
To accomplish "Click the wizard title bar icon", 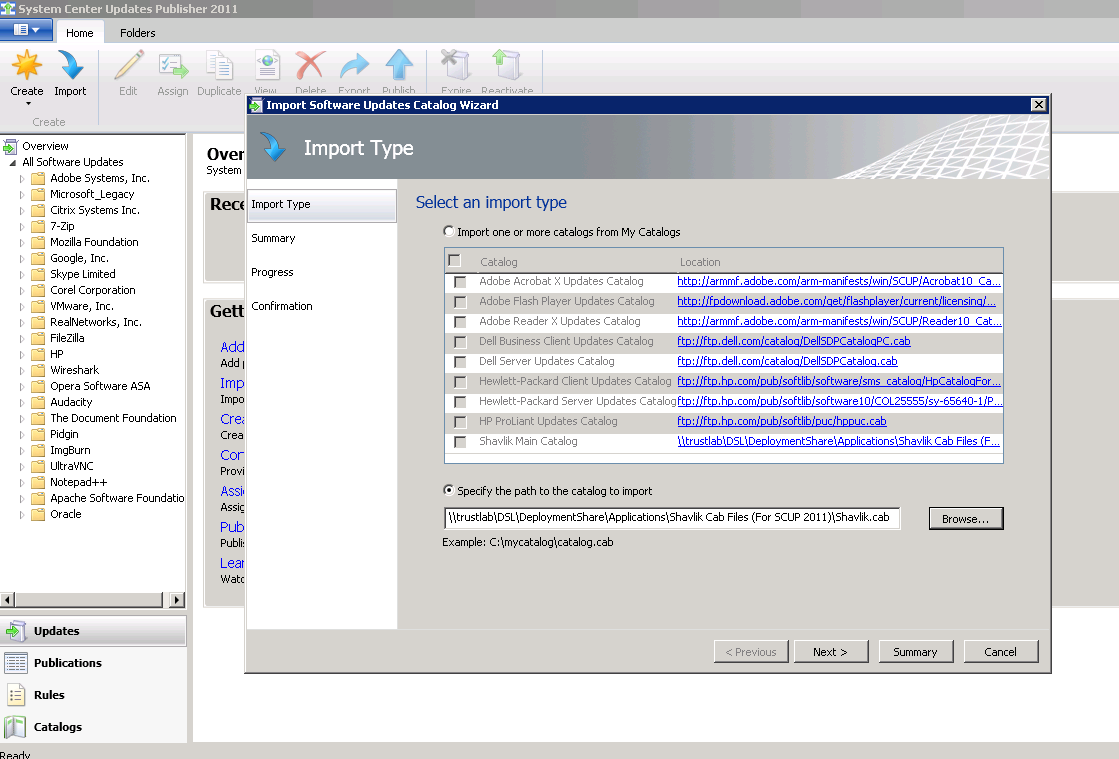I will (x=255, y=106).
